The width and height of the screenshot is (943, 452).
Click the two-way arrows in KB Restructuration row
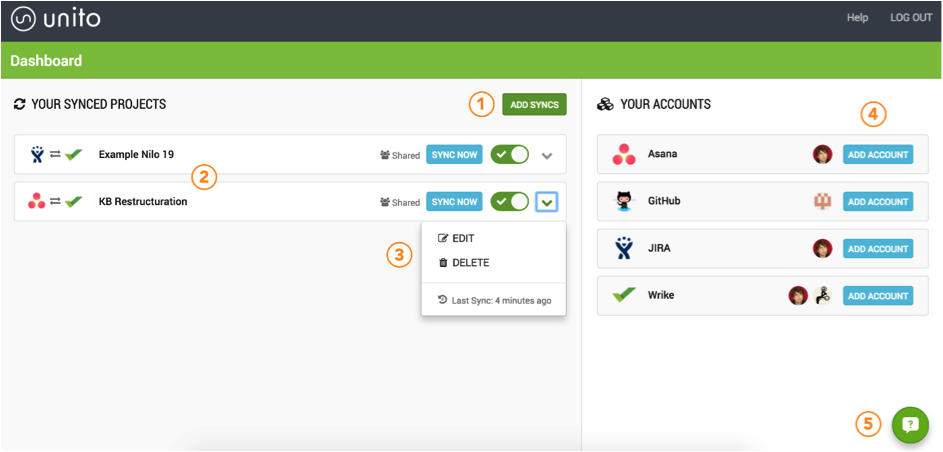[x=55, y=201]
